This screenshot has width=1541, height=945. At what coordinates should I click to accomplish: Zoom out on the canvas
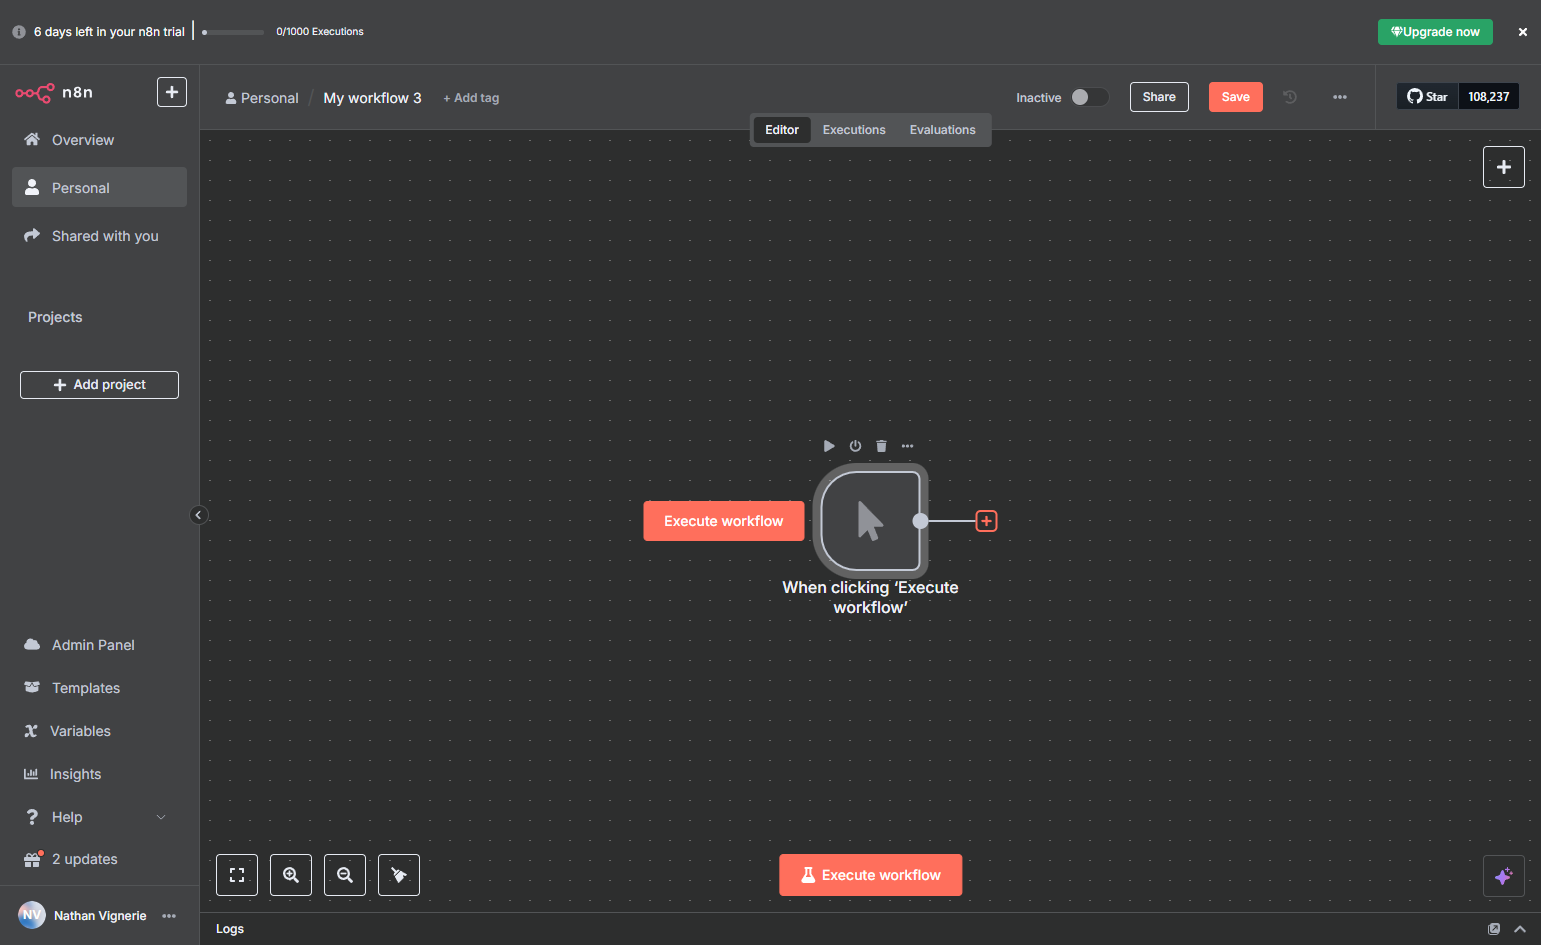tap(345, 875)
